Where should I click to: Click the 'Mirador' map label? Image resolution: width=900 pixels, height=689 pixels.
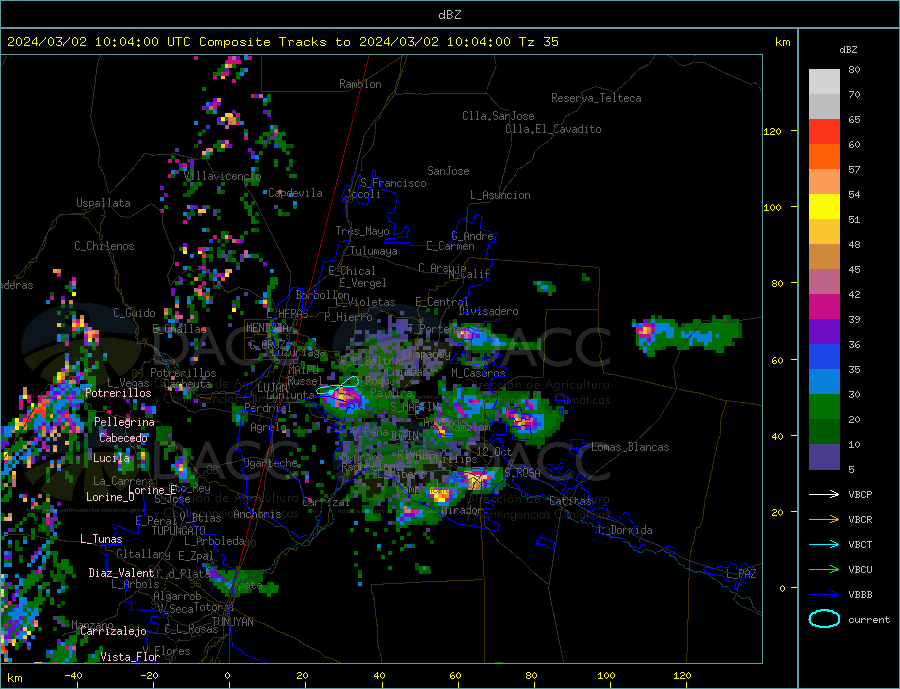pyautogui.click(x=462, y=510)
